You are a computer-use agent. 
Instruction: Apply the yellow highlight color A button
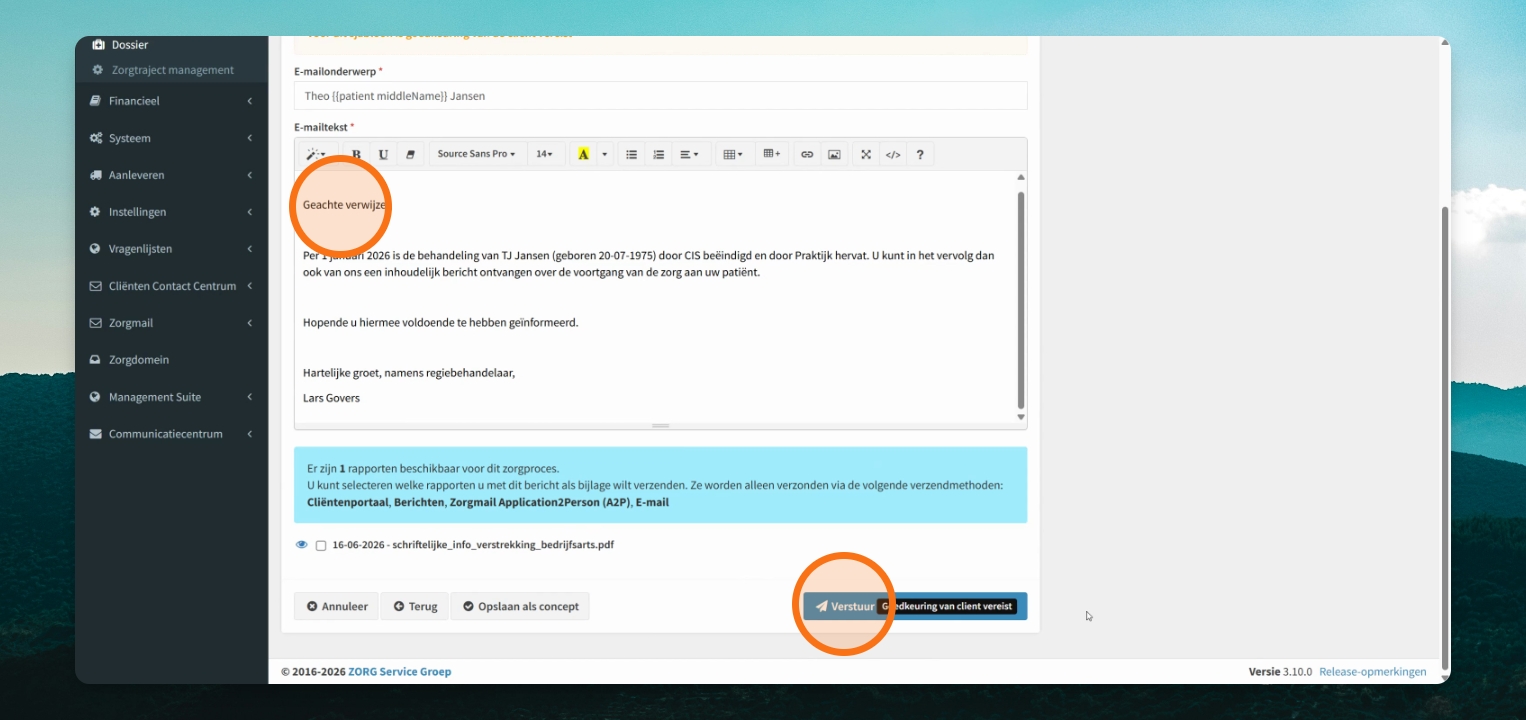pyautogui.click(x=583, y=154)
